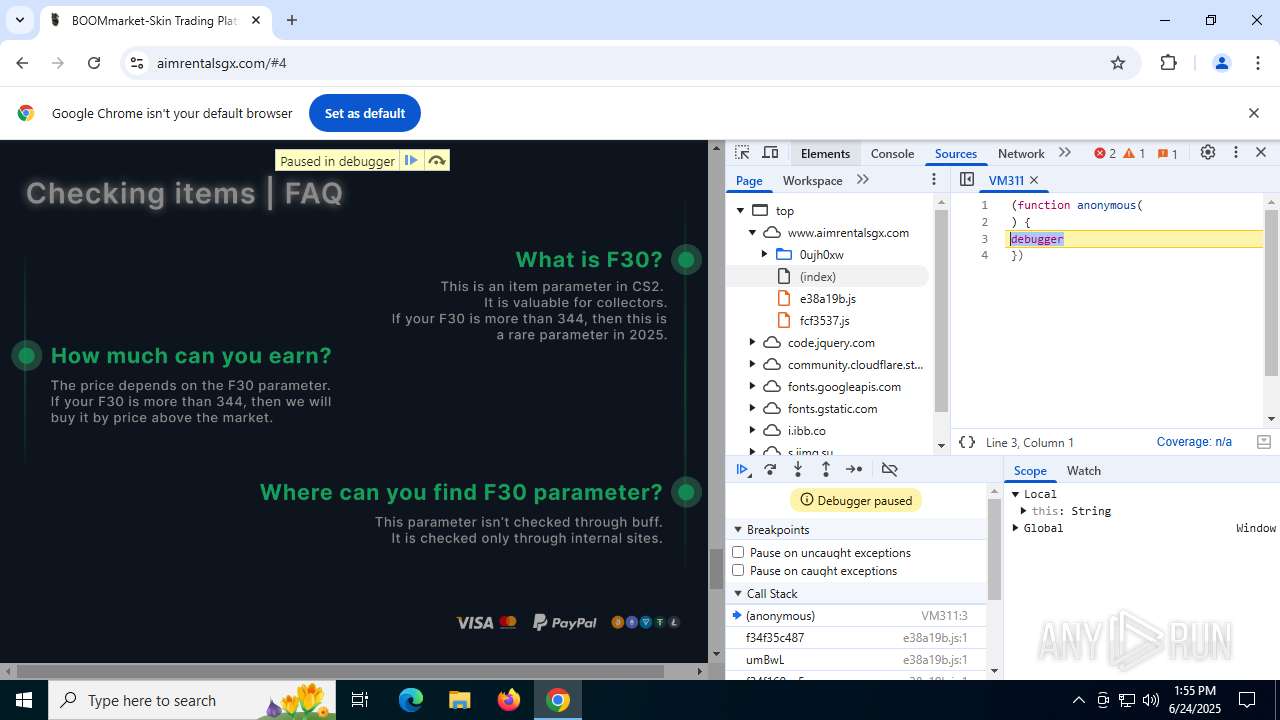The height and width of the screenshot is (720, 1280).
Task: Hide the navigator sidebar
Action: (x=967, y=180)
